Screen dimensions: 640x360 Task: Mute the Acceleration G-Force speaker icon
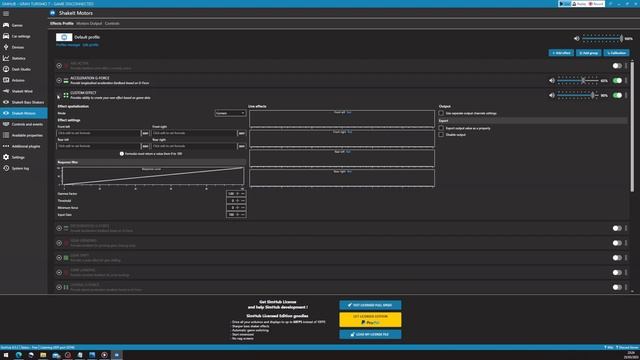pyautogui.click(x=552, y=80)
